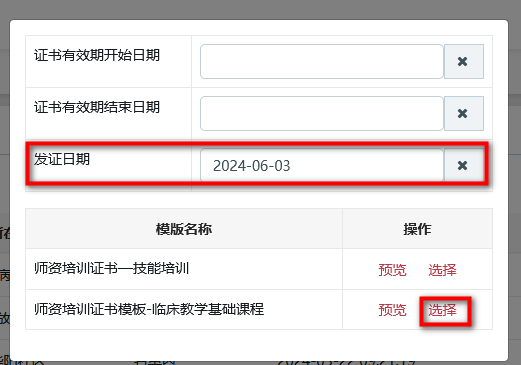
Task: Clear the 发证日期 field with its X button
Action: [464, 165]
